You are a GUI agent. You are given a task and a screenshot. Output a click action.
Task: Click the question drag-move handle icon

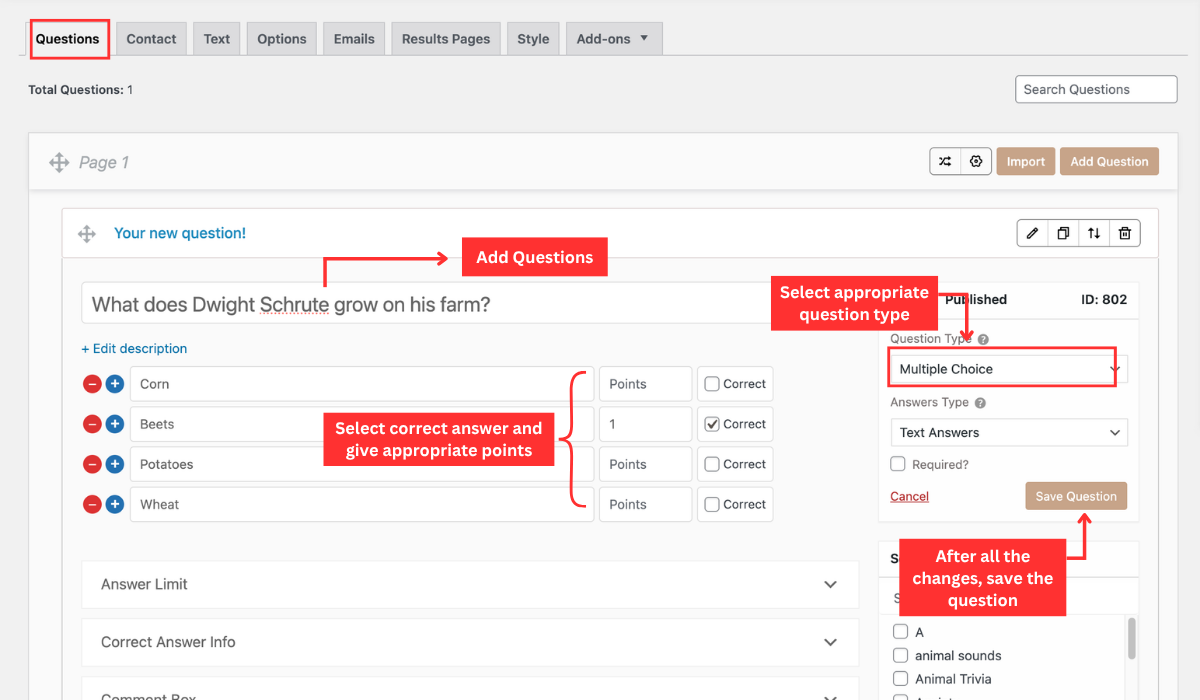pyautogui.click(x=87, y=234)
